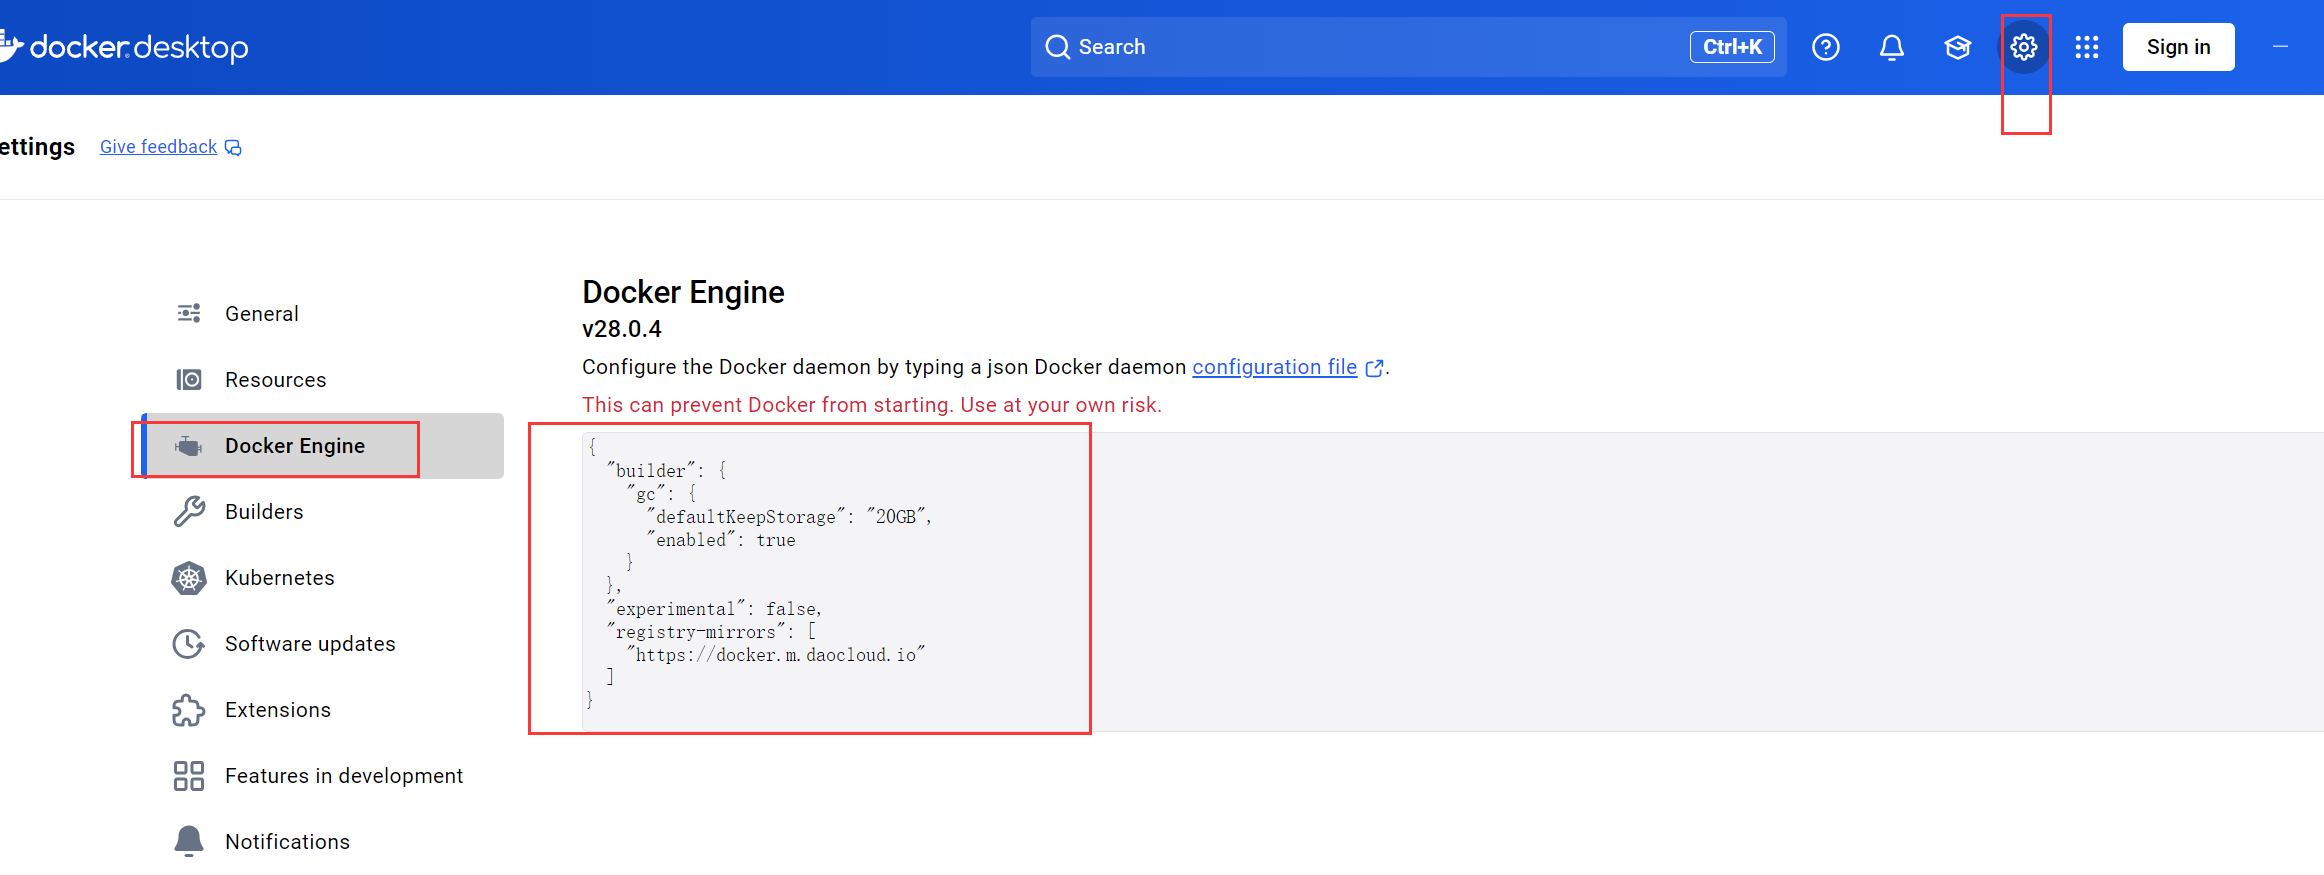Open the apps grid icon
This screenshot has height=875, width=2324.
click(x=2087, y=47)
